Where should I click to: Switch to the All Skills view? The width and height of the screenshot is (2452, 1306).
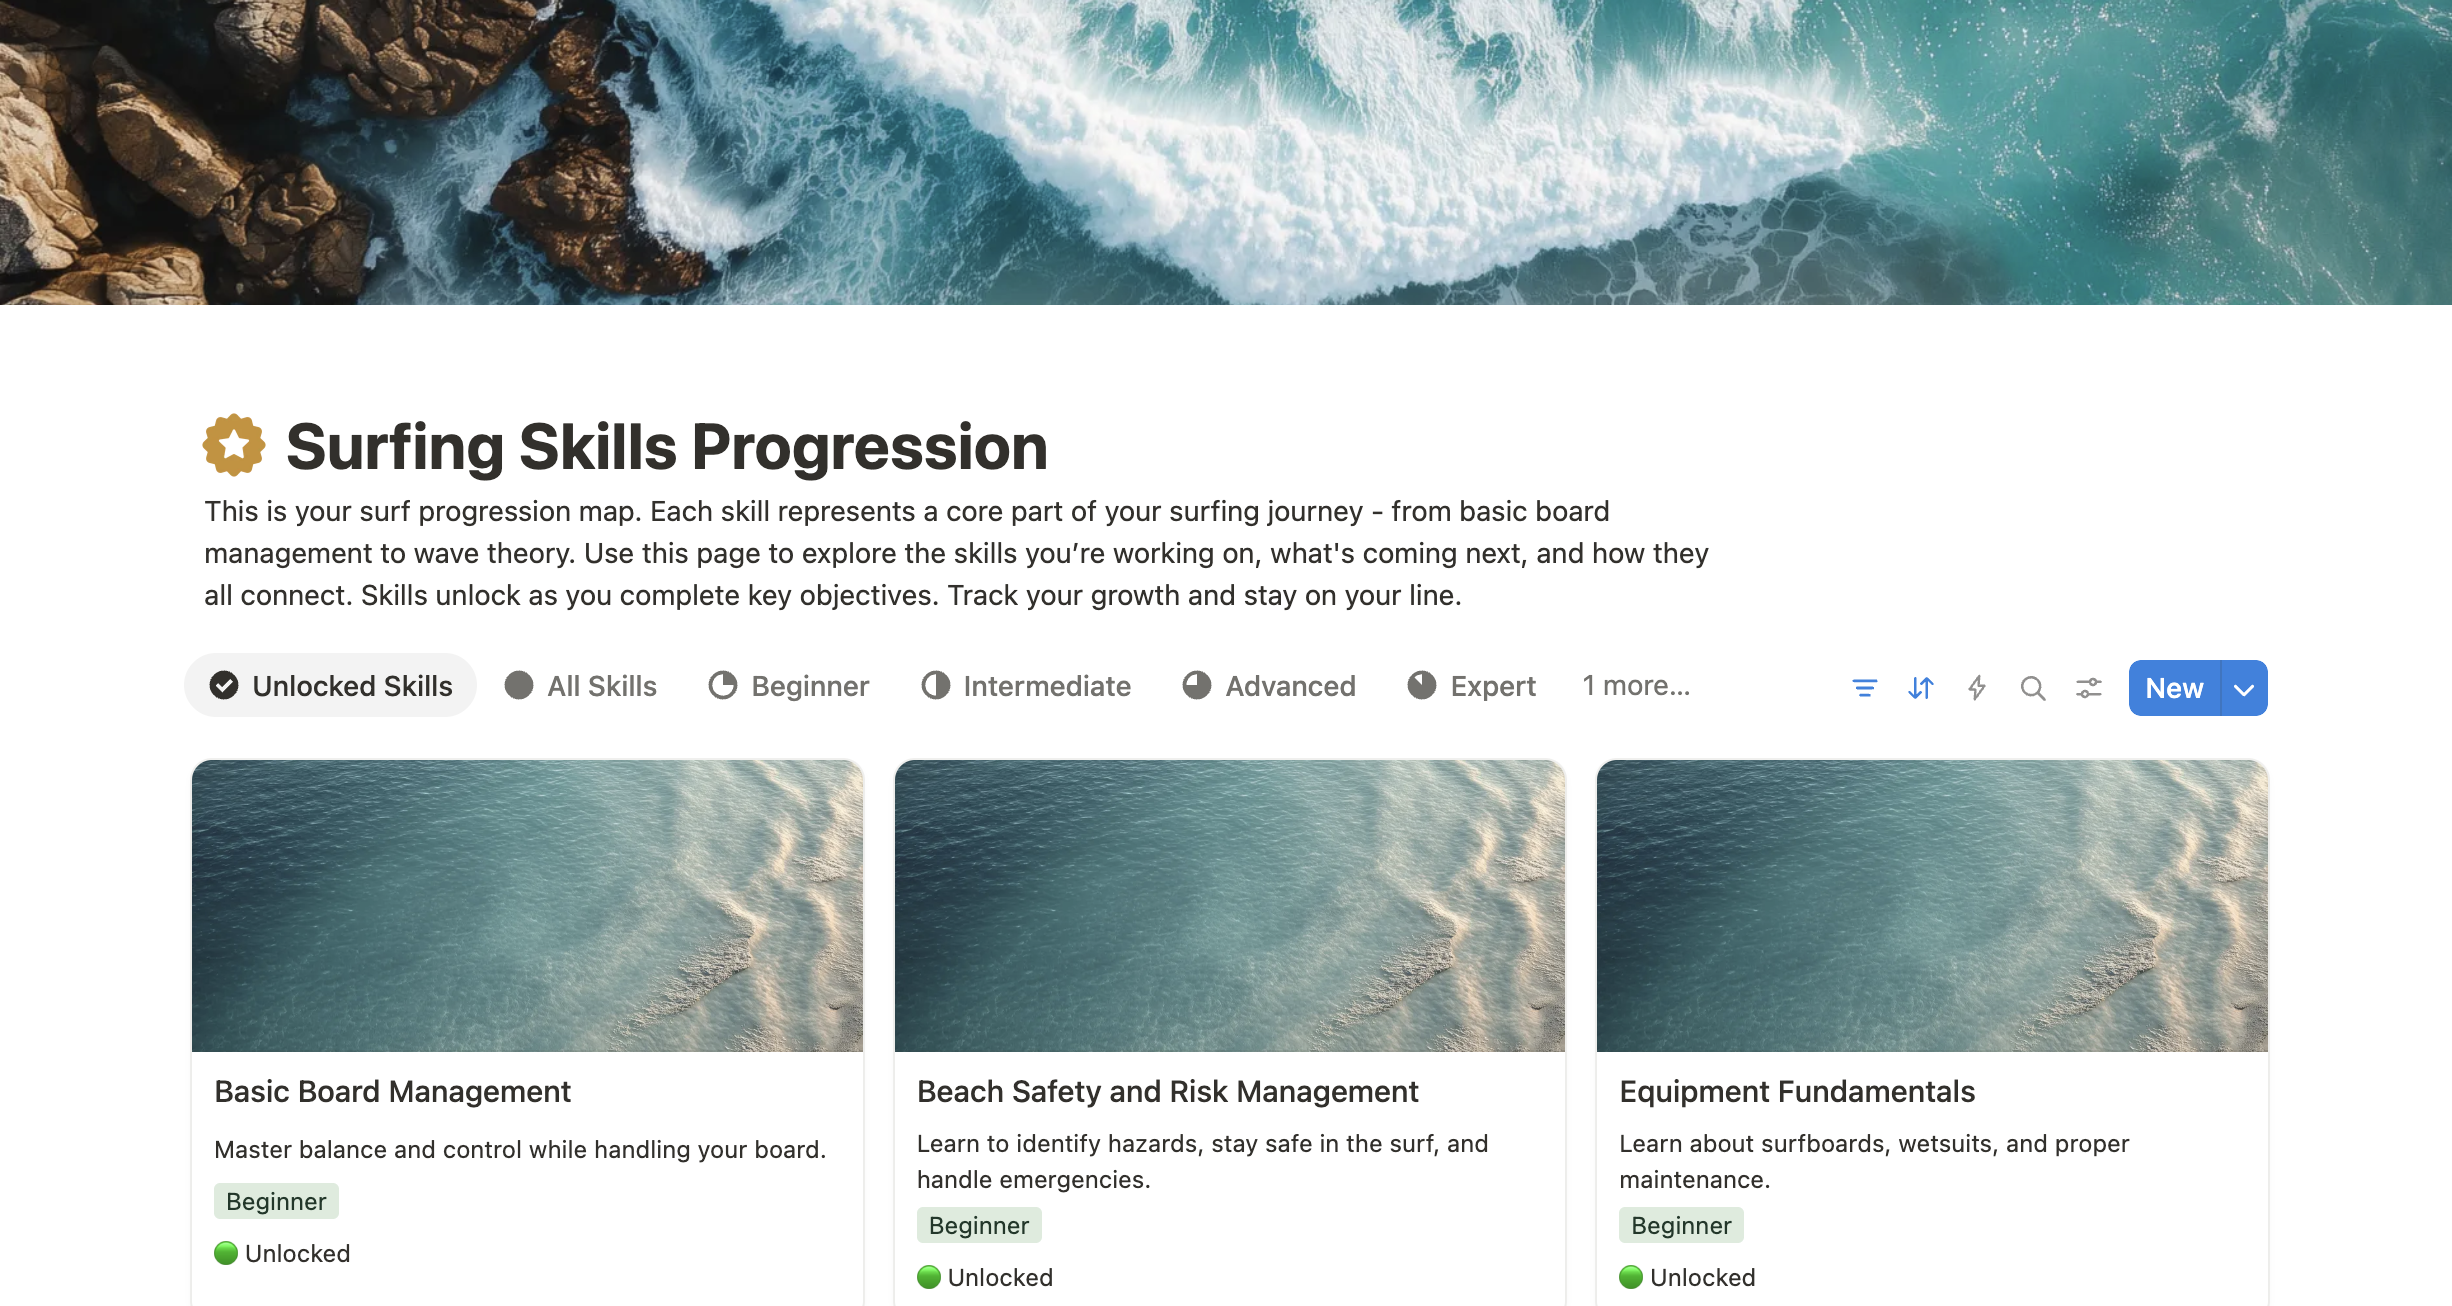pos(581,686)
